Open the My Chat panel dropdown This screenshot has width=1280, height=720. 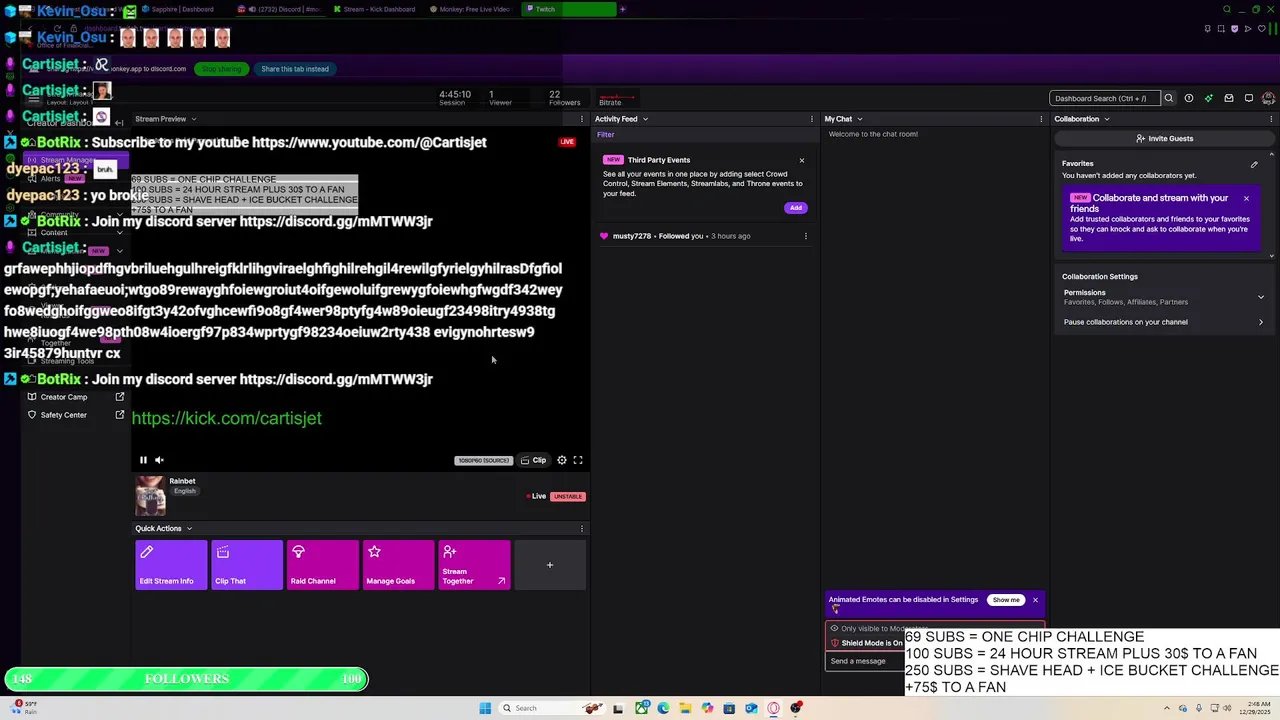tap(860, 119)
